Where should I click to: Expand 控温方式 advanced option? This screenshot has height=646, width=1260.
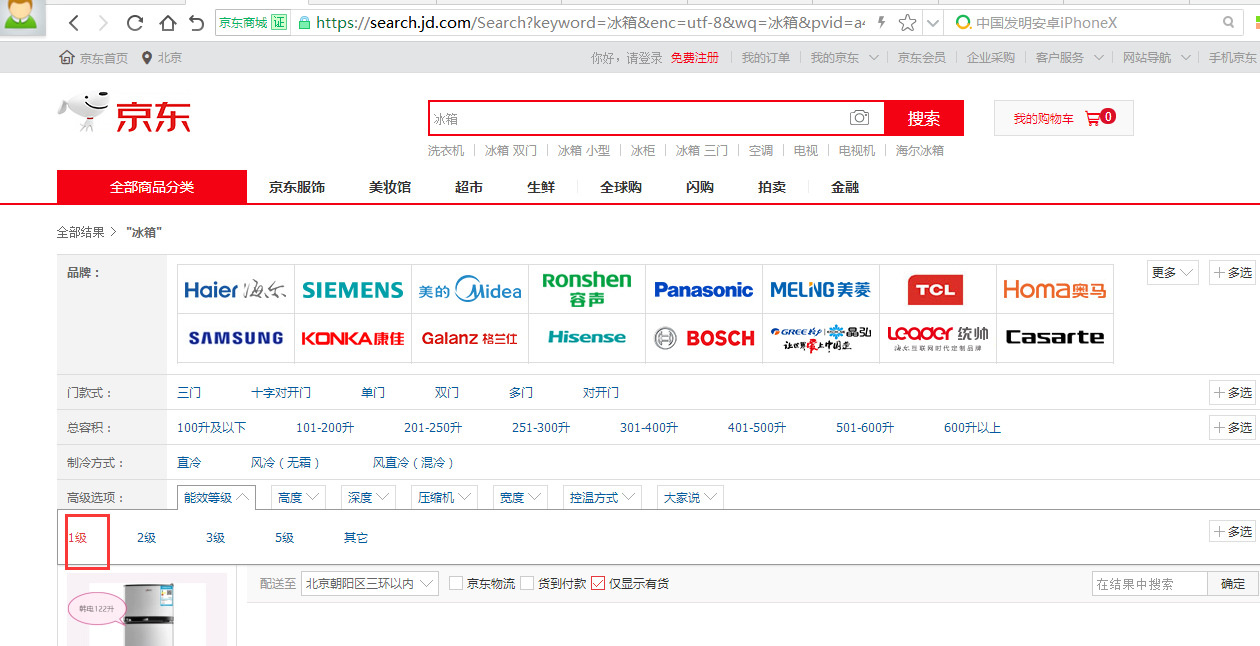point(600,497)
